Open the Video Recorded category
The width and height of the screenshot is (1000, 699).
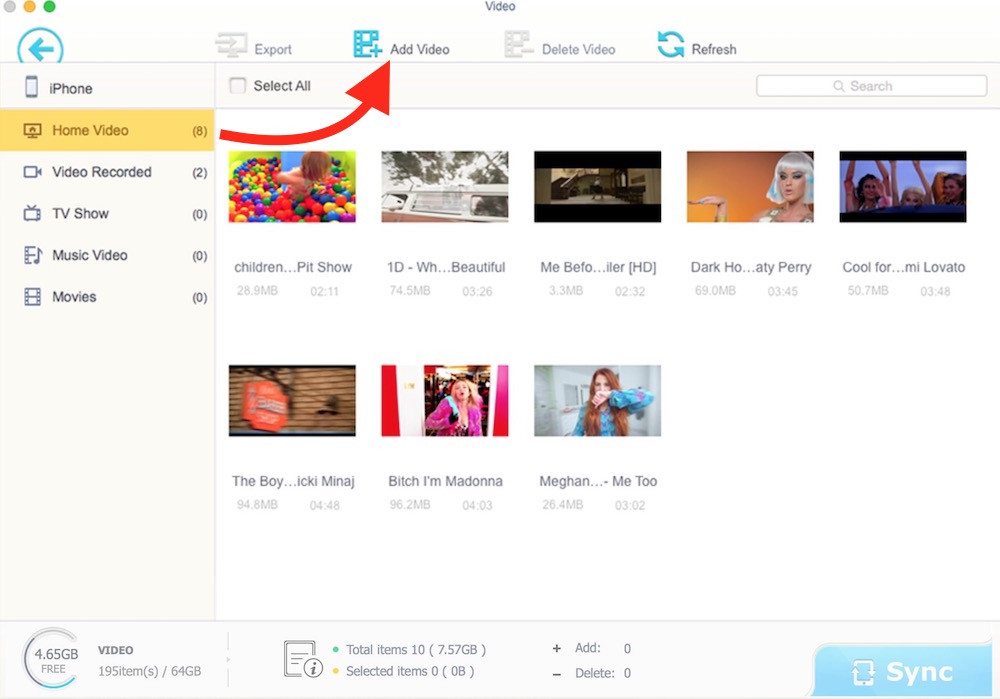(x=107, y=172)
